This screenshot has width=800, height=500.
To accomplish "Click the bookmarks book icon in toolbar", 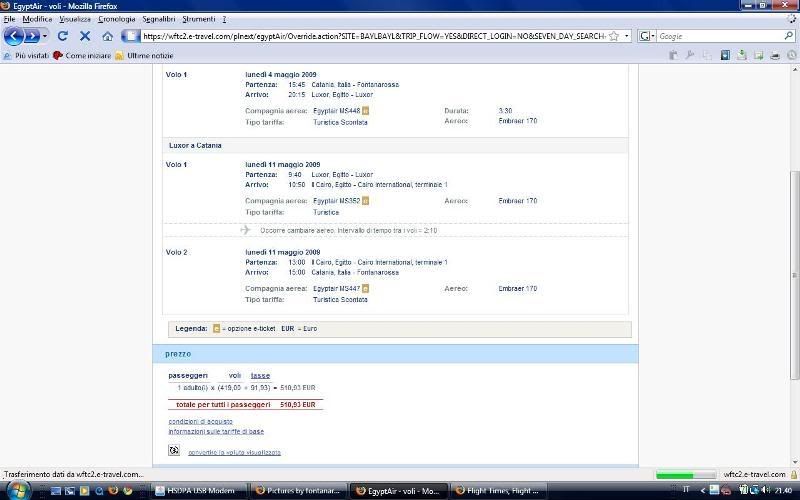I will 725,55.
